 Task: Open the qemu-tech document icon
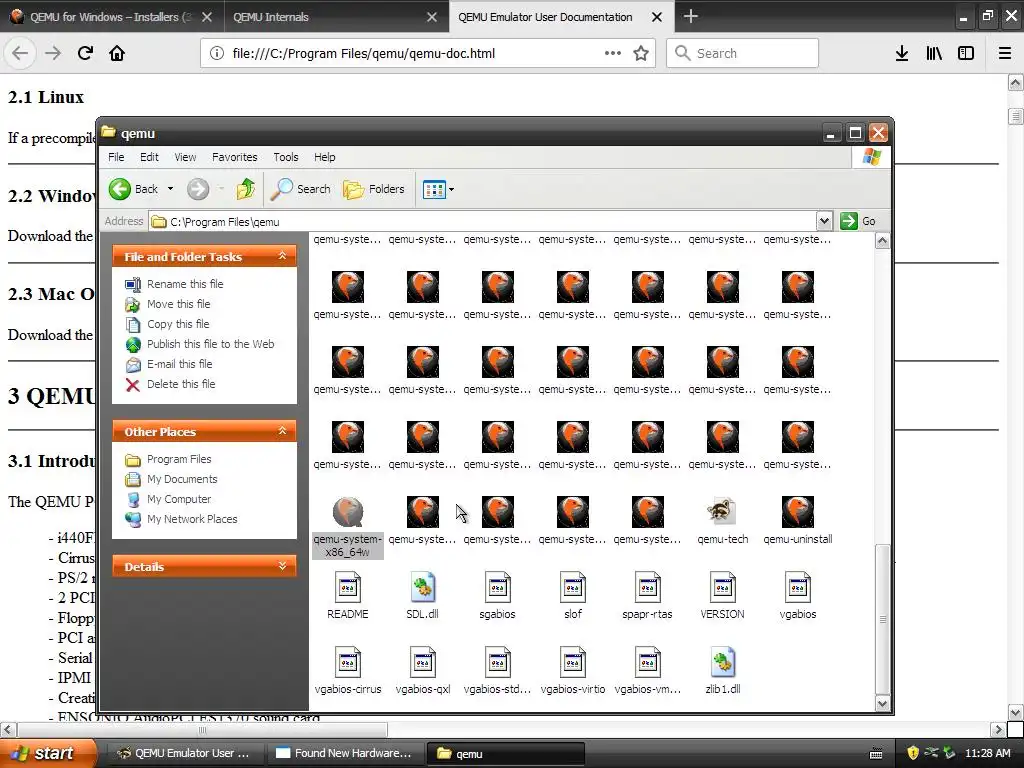(722, 511)
